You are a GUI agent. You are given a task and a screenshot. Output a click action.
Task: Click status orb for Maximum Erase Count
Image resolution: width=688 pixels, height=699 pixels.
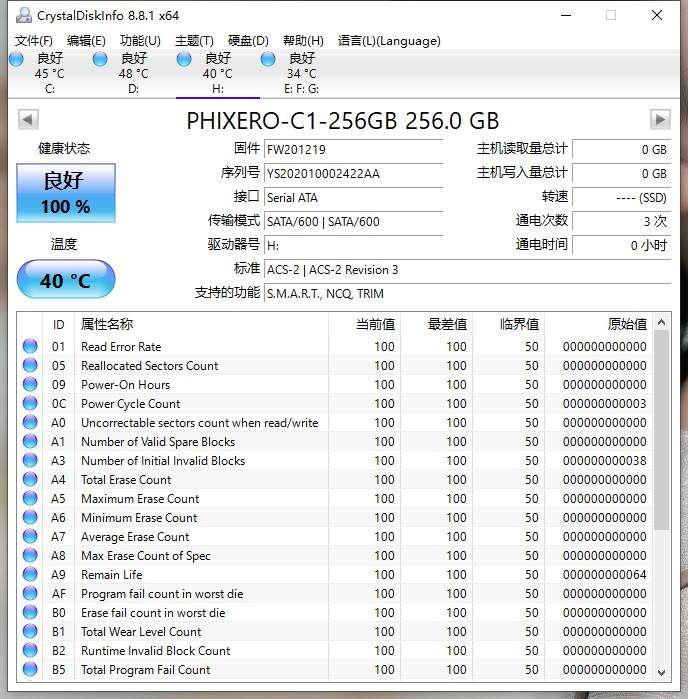(x=30, y=498)
